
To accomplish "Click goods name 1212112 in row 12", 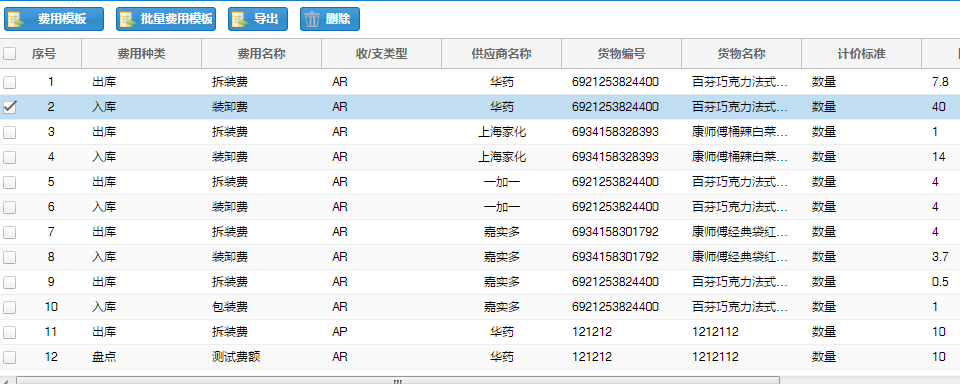I will coord(715,357).
